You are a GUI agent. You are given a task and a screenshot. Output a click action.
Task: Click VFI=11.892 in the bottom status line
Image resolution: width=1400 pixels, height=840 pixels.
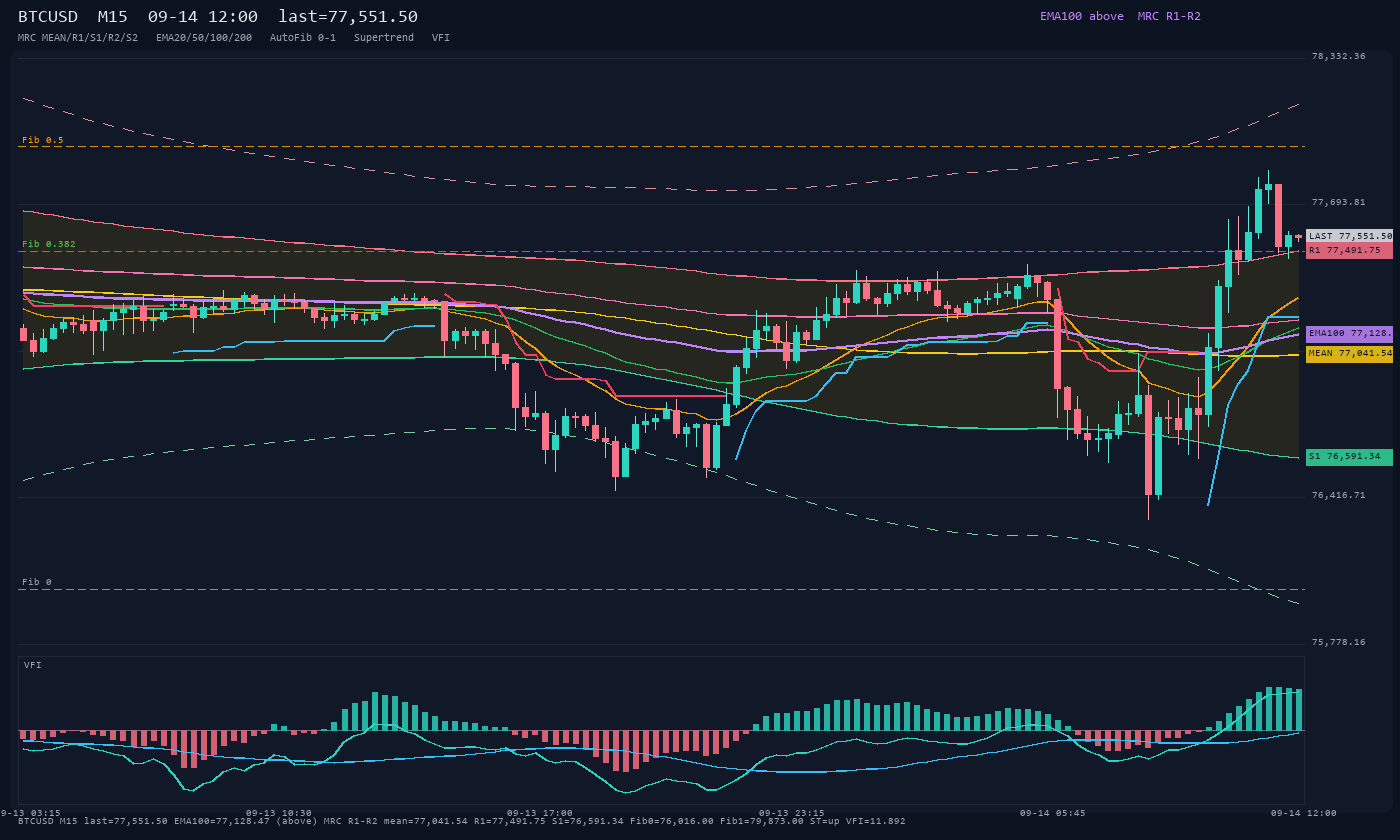[x=876, y=821]
